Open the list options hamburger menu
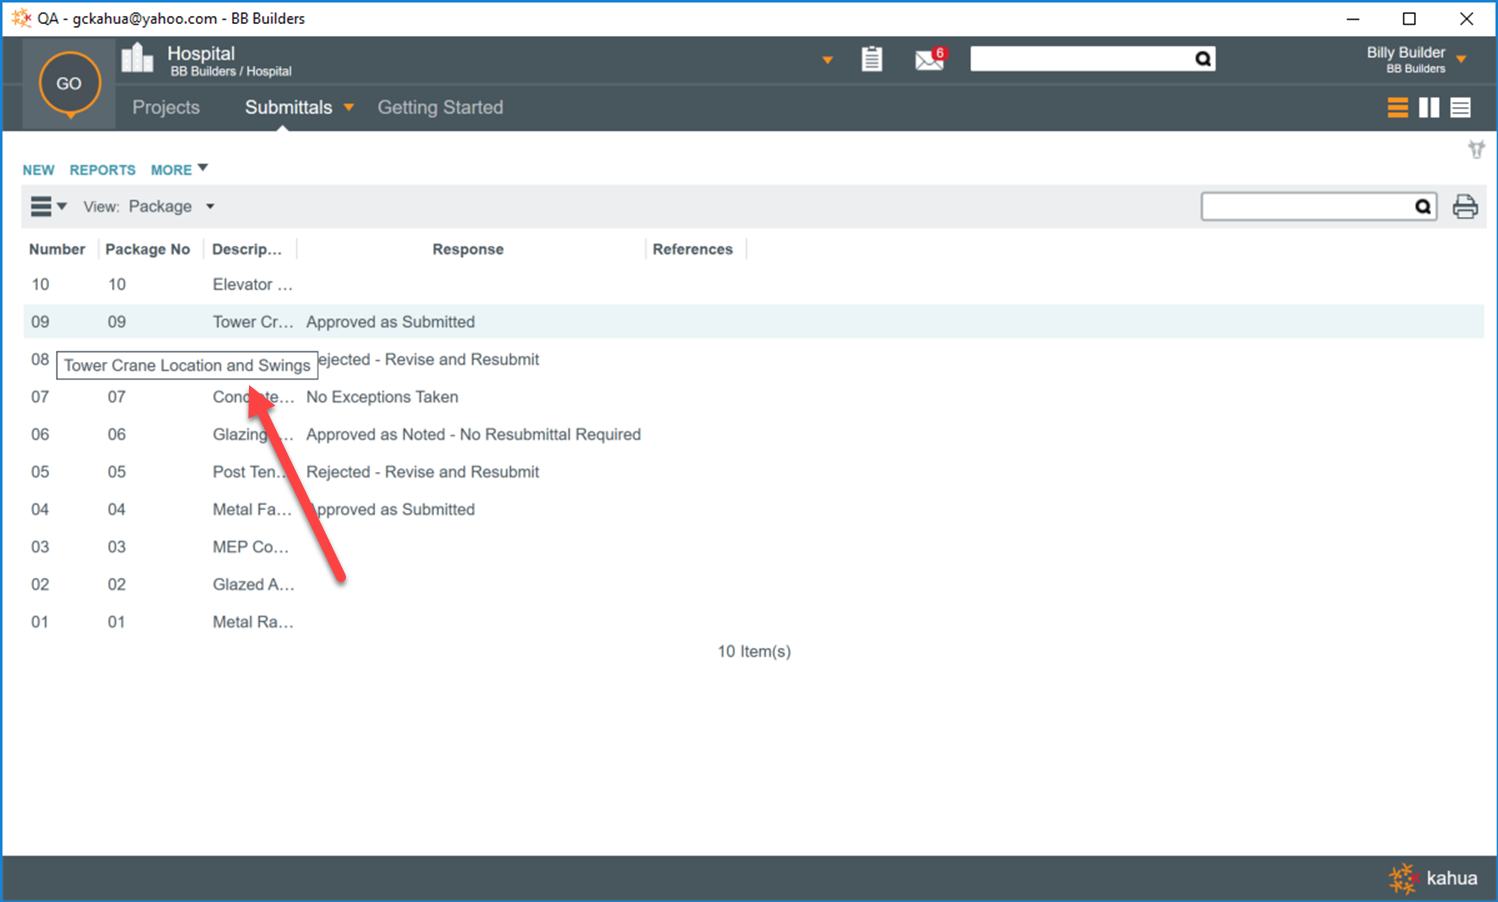This screenshot has width=1498, height=902. click(47, 207)
